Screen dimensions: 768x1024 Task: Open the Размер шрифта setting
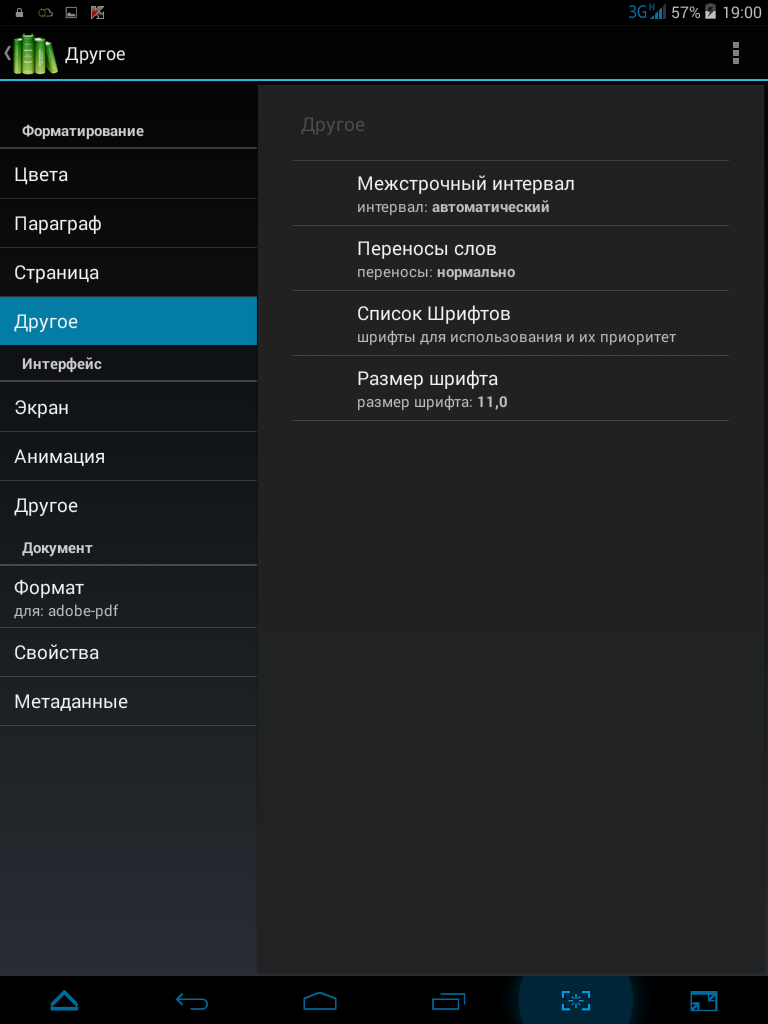pyautogui.click(x=511, y=388)
